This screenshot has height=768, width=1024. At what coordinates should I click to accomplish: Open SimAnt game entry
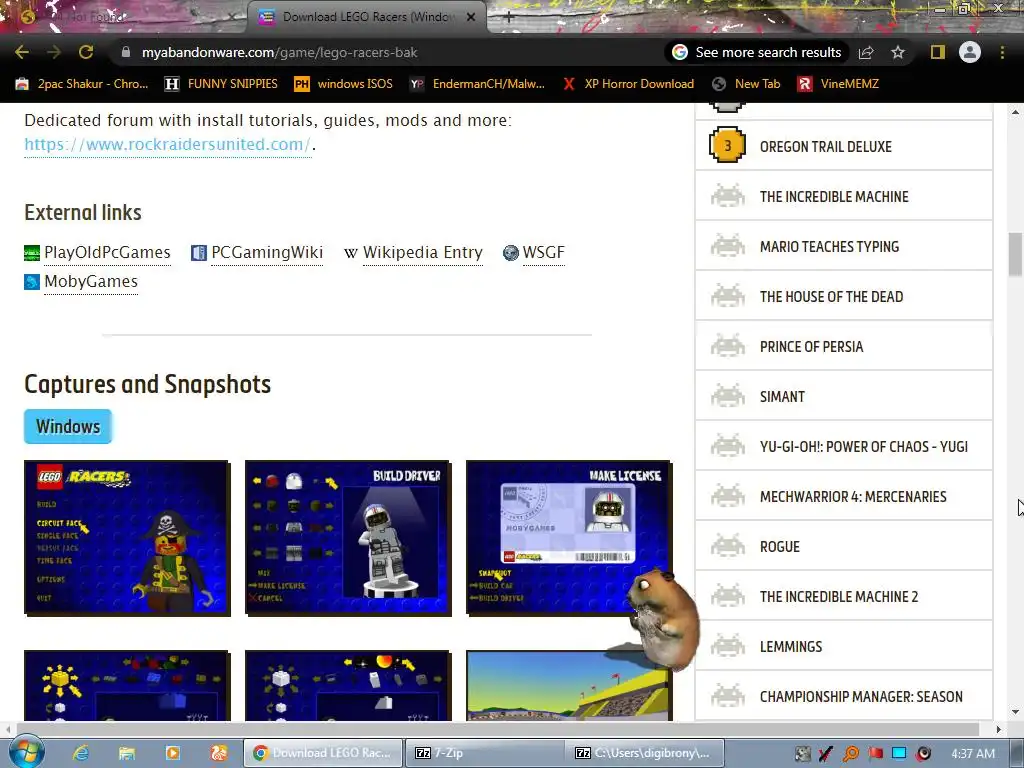[x=782, y=397]
